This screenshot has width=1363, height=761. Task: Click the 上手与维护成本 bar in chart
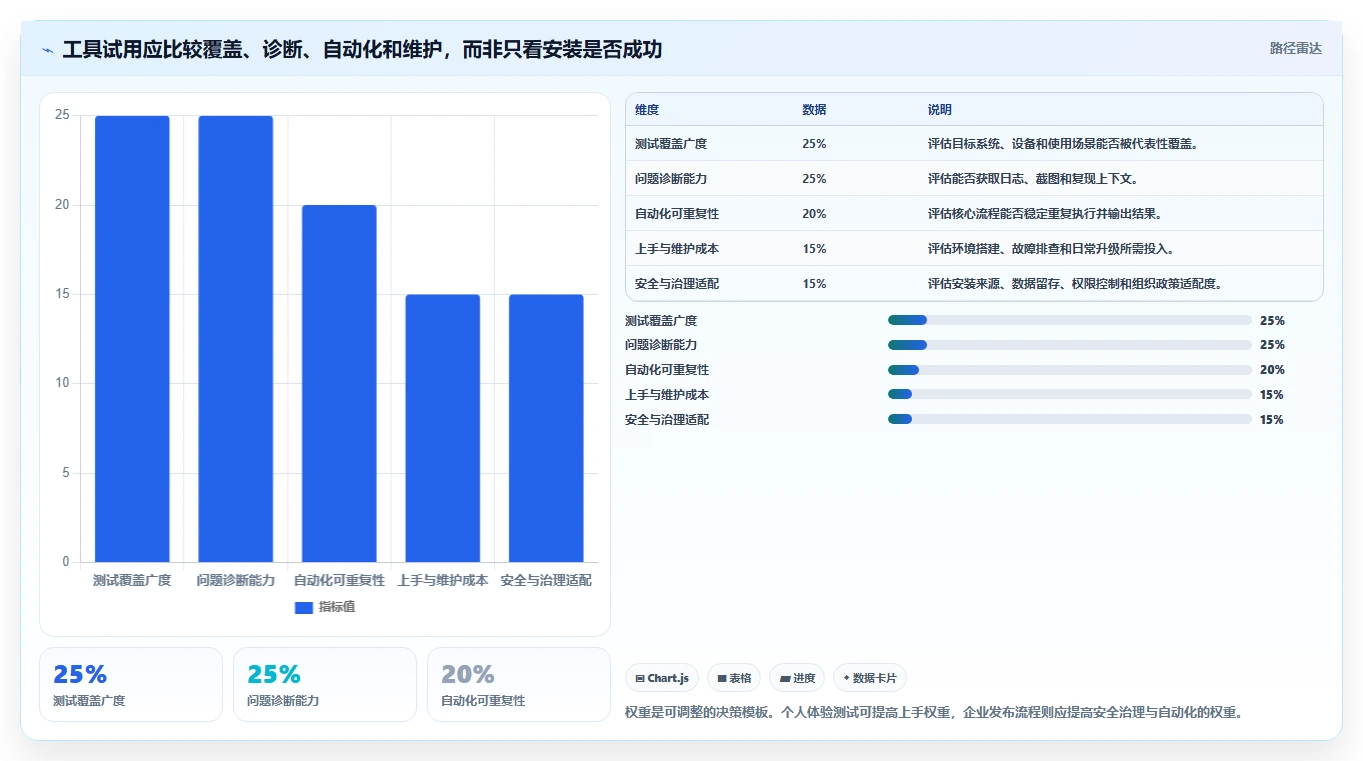tap(442, 428)
